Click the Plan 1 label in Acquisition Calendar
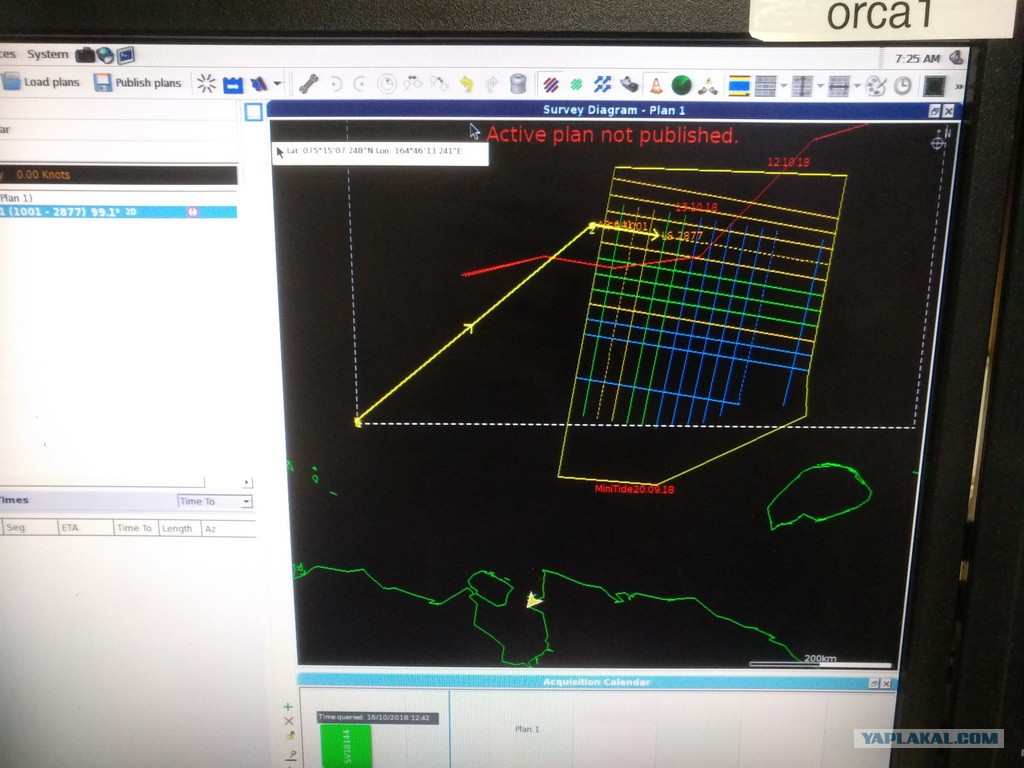 click(527, 729)
